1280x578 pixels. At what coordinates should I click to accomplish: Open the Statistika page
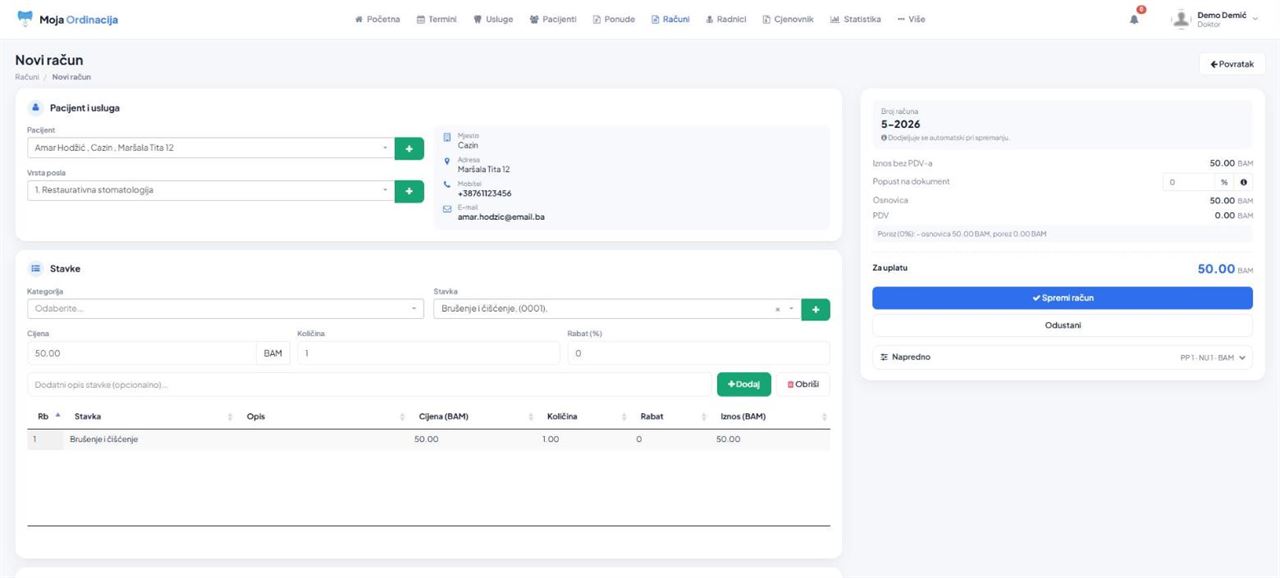click(856, 19)
